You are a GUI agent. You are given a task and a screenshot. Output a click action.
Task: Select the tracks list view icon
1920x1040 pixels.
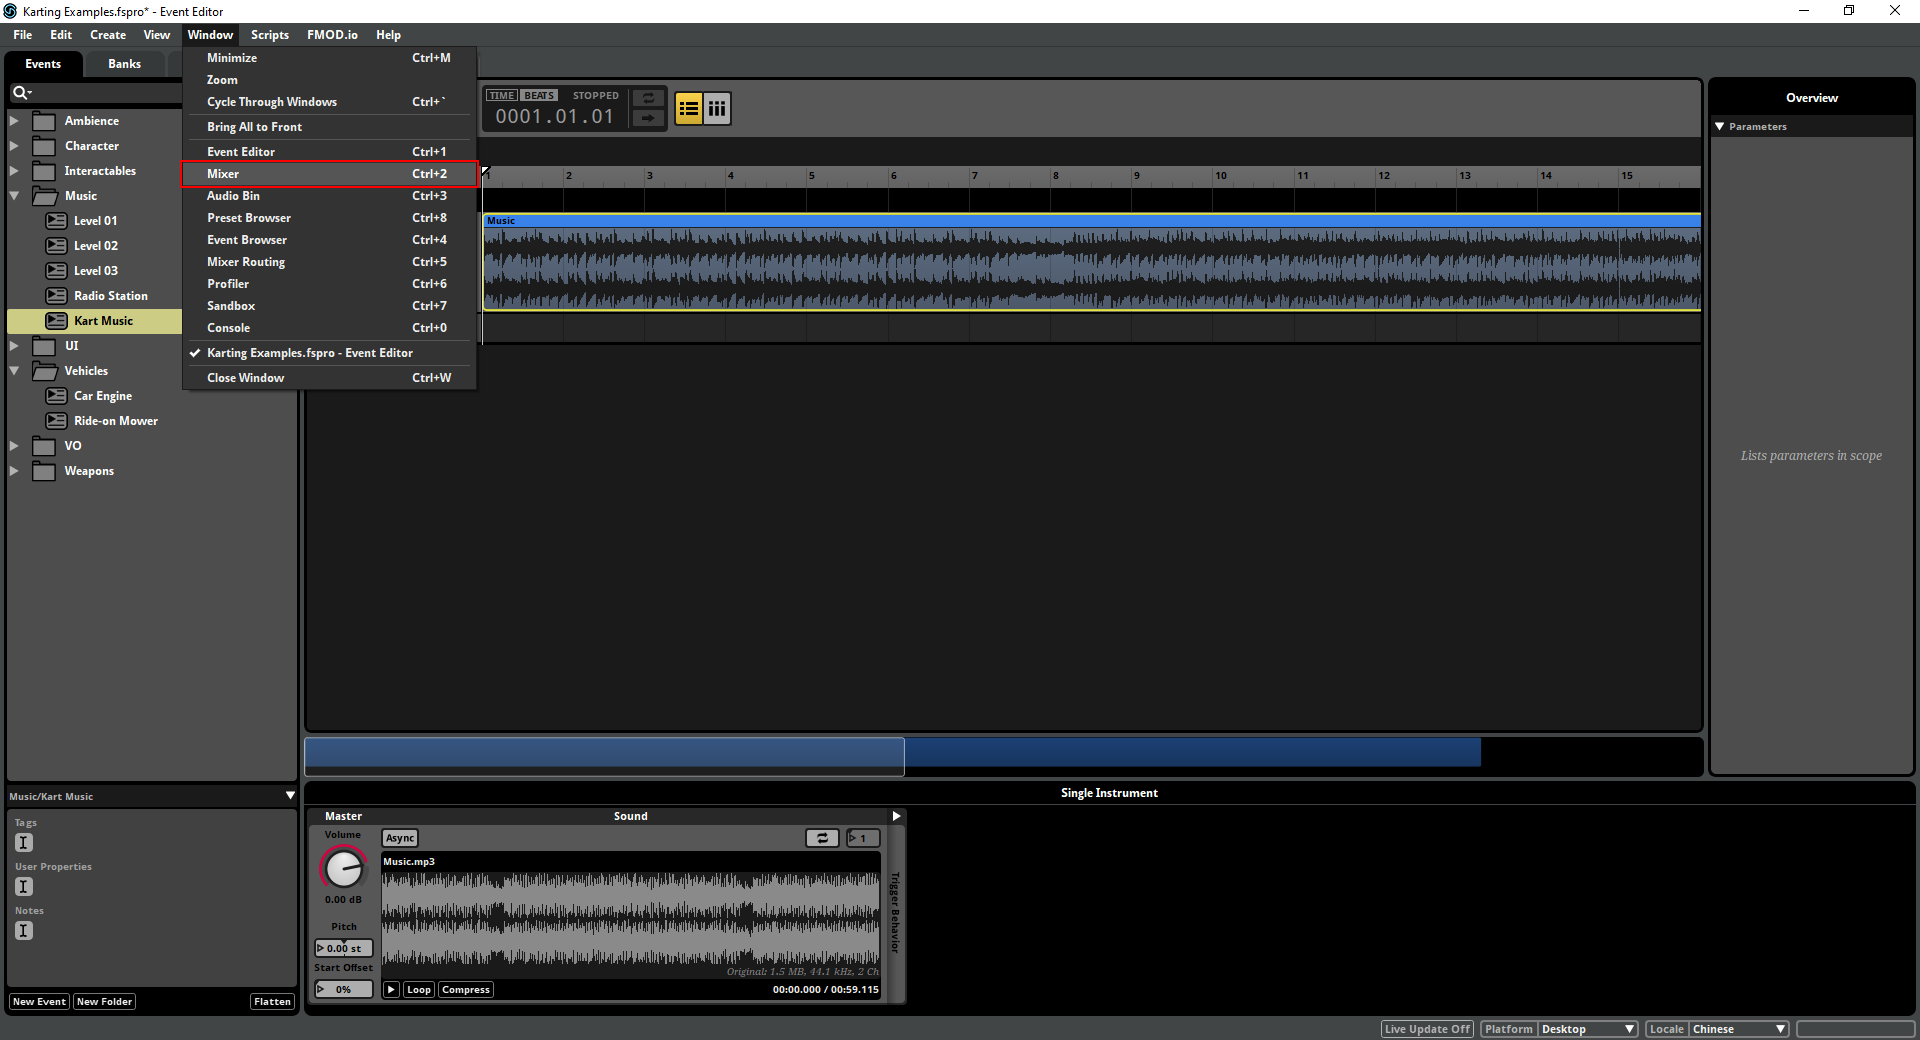(x=688, y=108)
